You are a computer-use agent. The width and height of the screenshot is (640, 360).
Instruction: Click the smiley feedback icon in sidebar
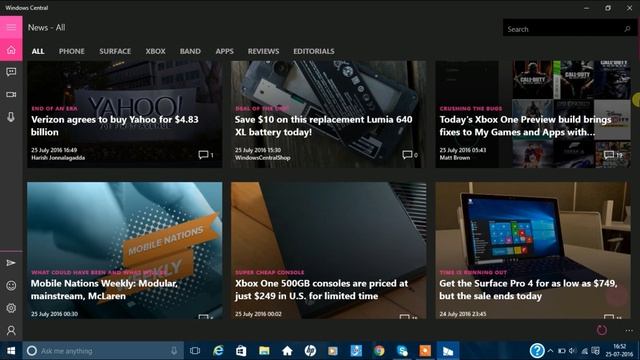click(x=11, y=285)
